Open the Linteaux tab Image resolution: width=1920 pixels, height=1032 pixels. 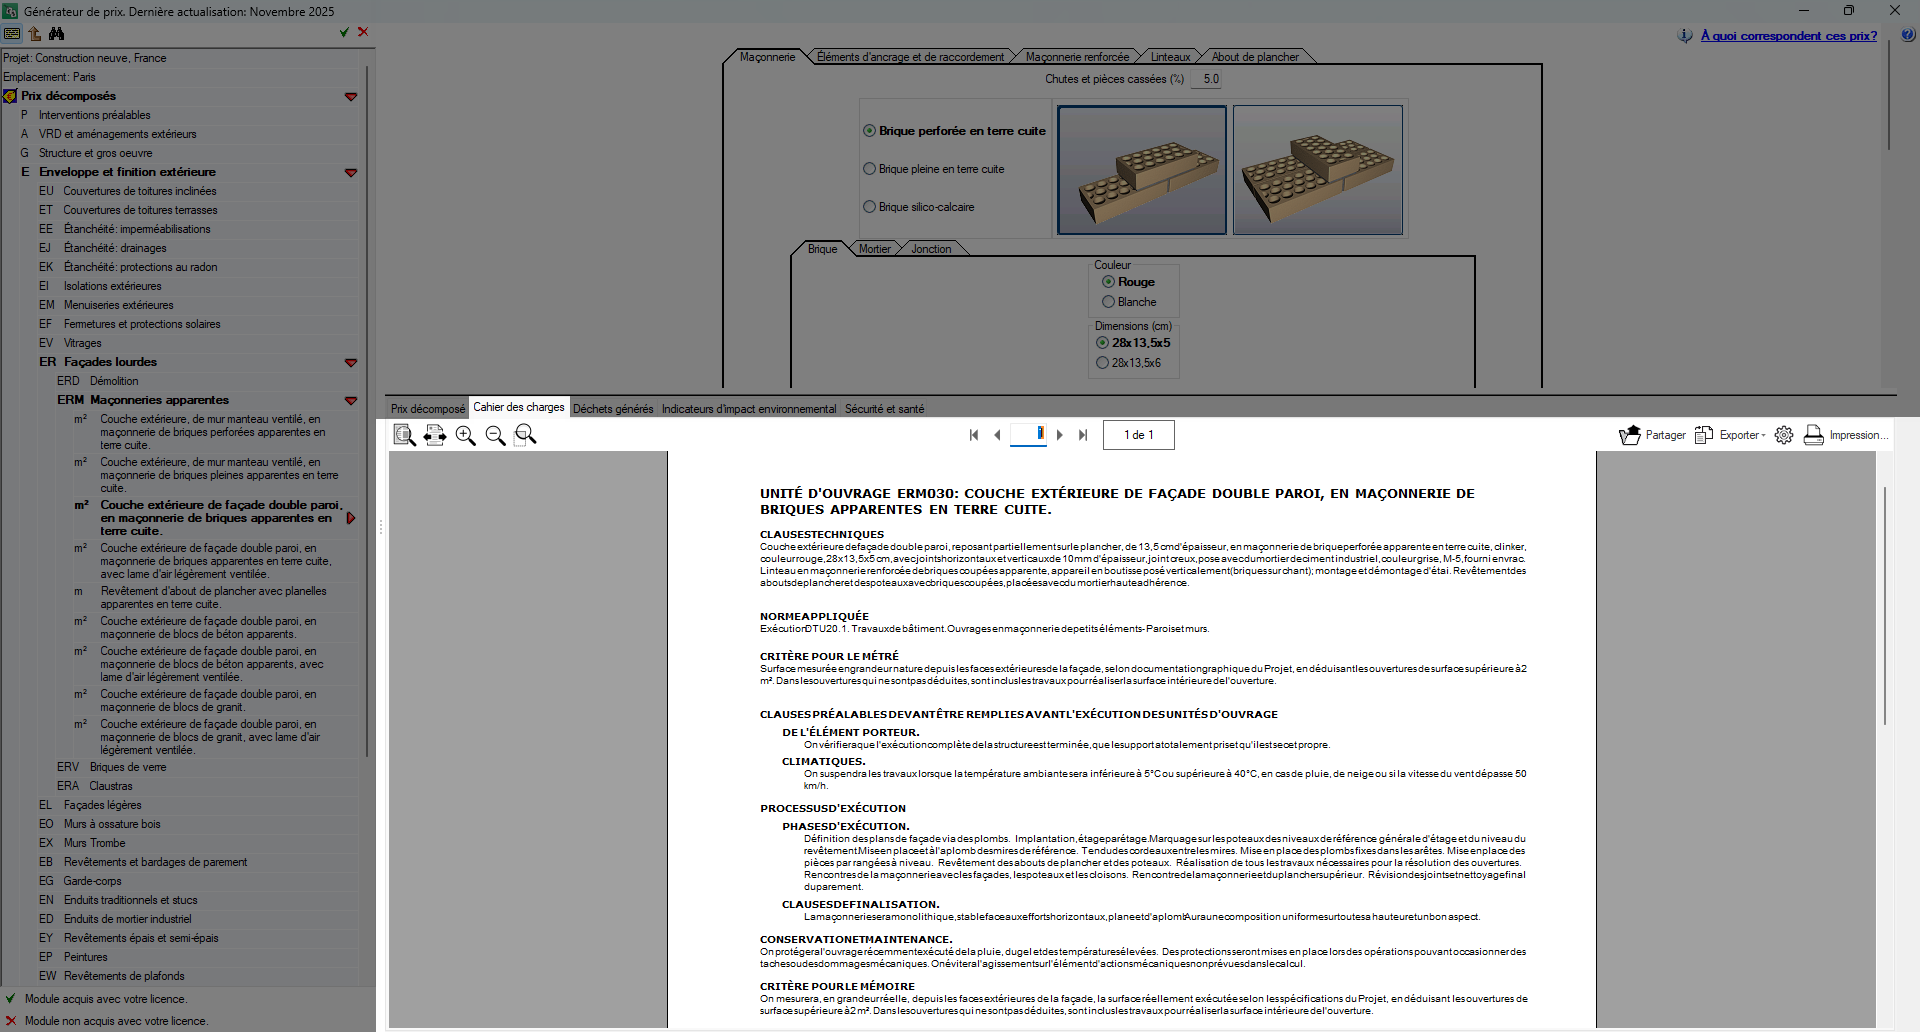(1170, 57)
